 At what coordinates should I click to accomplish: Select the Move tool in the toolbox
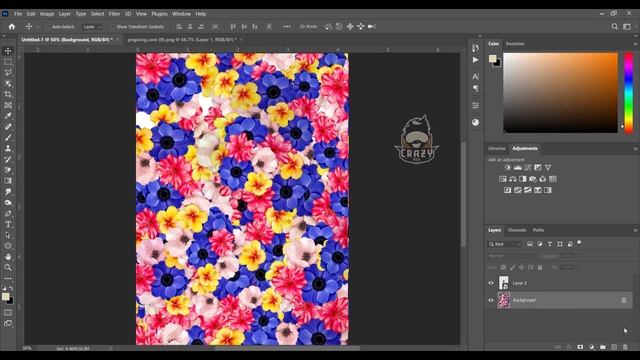pyautogui.click(x=8, y=51)
